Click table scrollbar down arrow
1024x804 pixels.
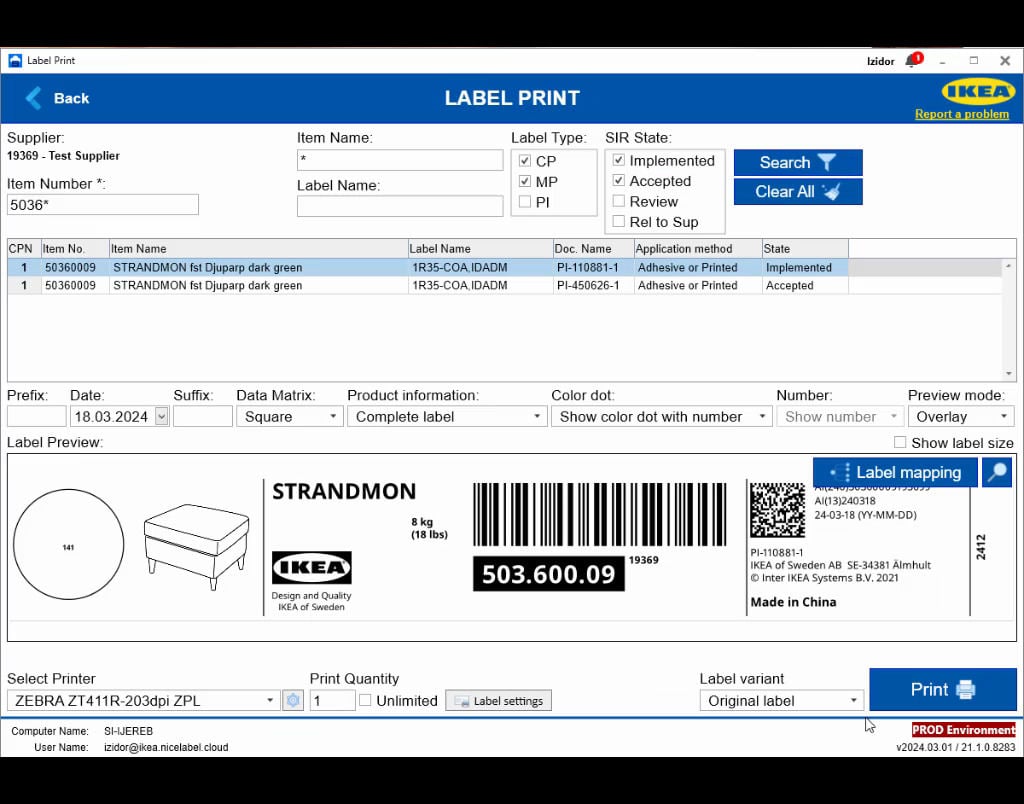click(x=1009, y=374)
